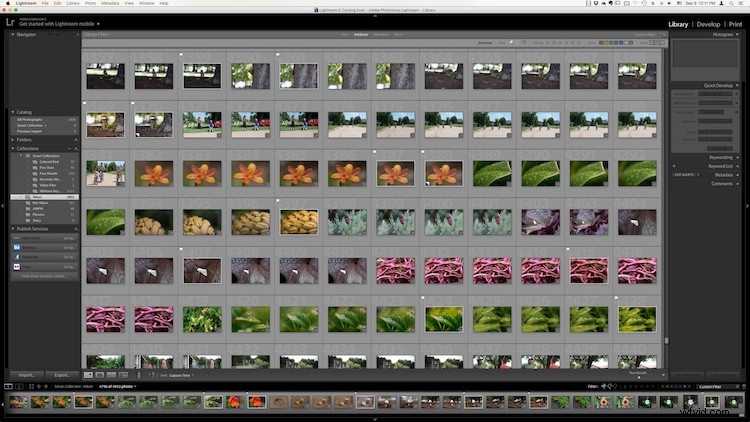Select the yellow fruit thumbnail with flag

[299, 222]
